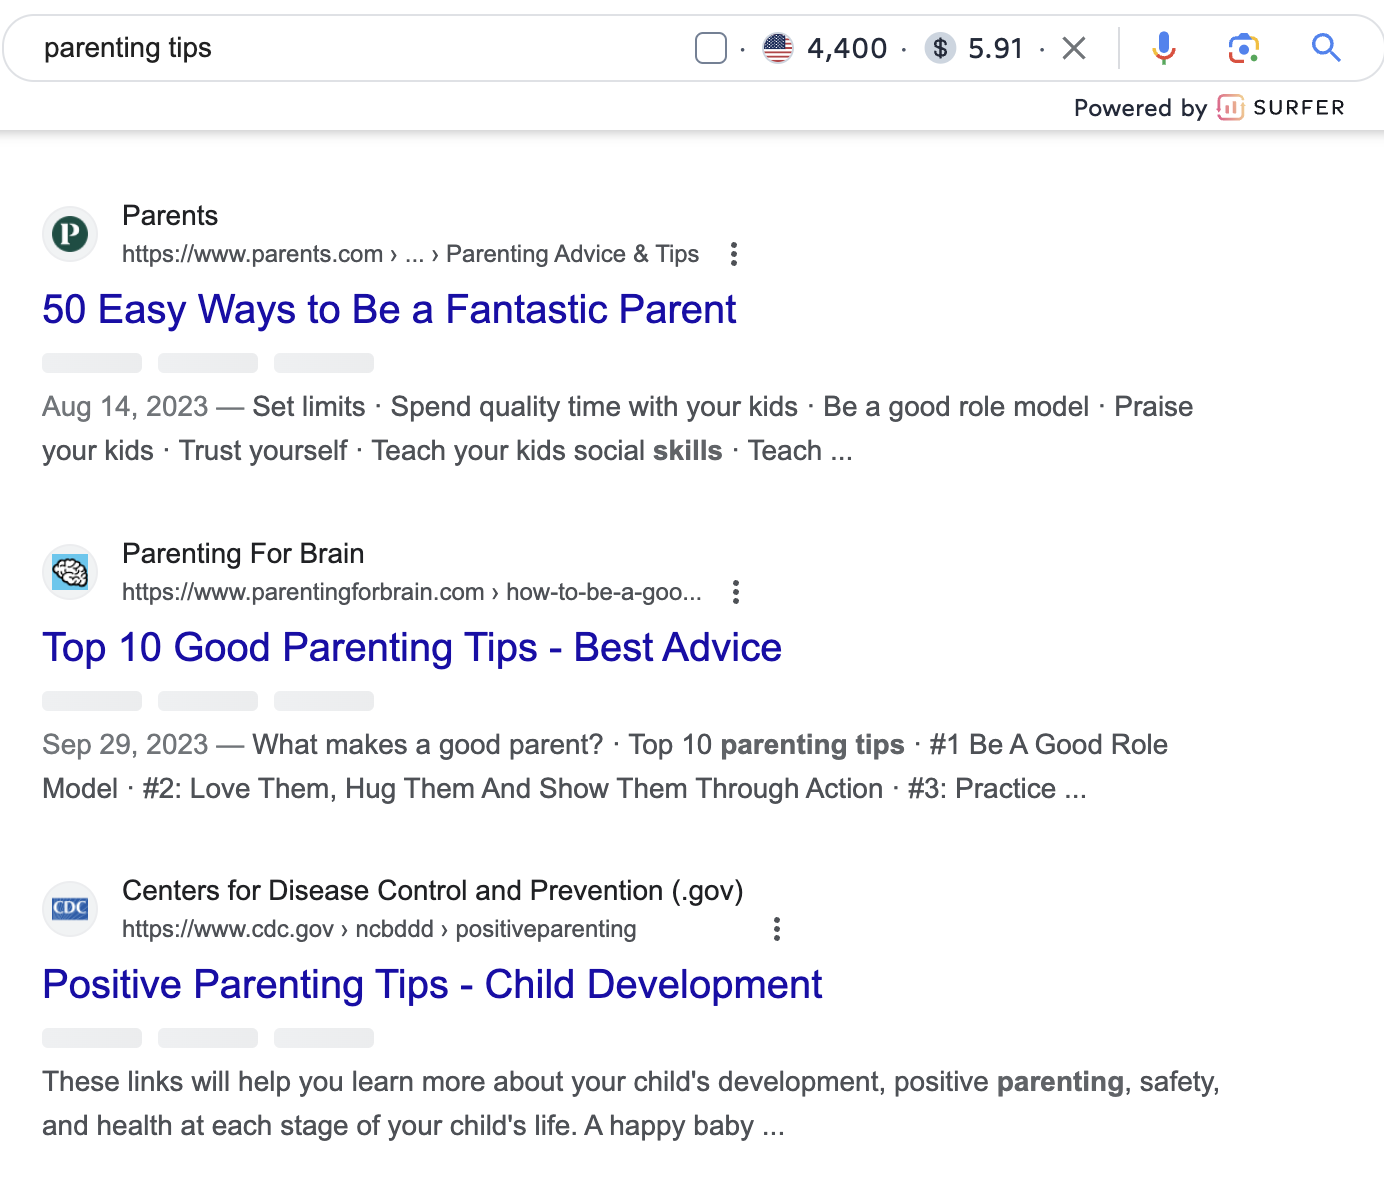Open 'Positive Parenting Tips - Child Development' link
This screenshot has width=1384, height=1194.
tap(432, 985)
